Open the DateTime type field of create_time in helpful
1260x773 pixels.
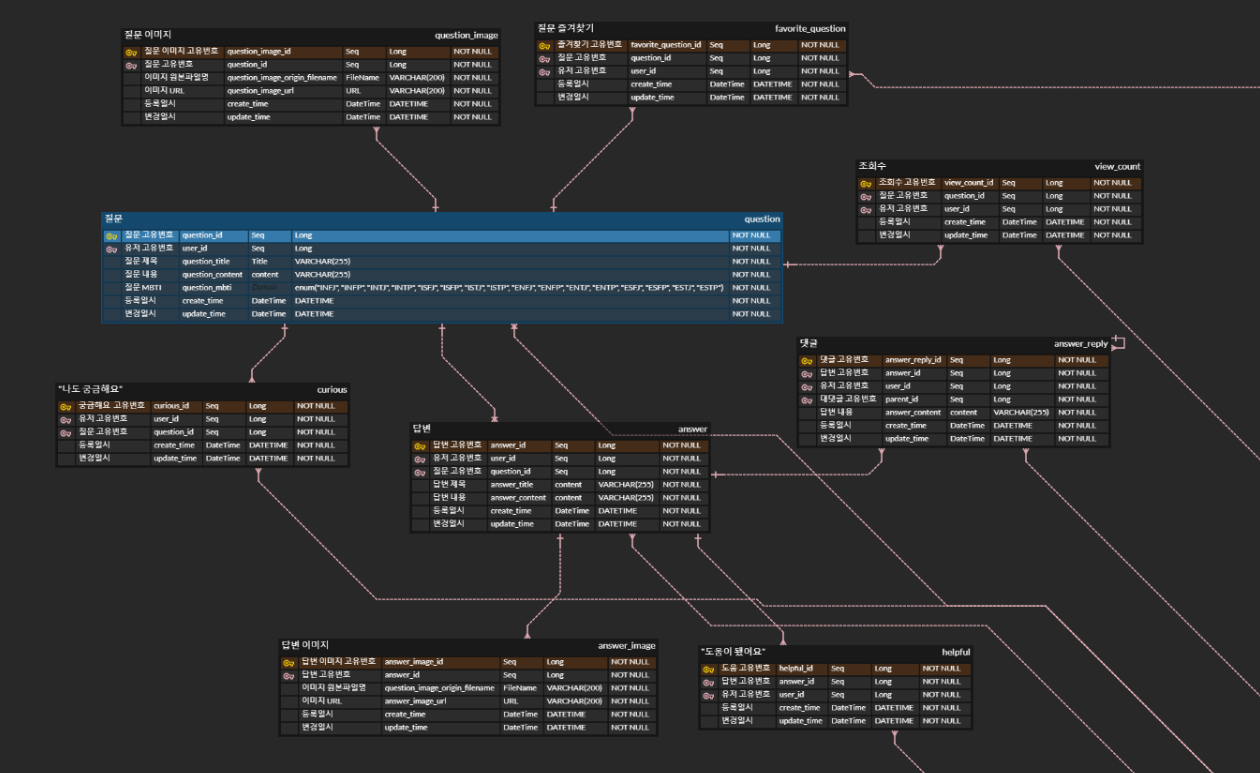(846, 707)
